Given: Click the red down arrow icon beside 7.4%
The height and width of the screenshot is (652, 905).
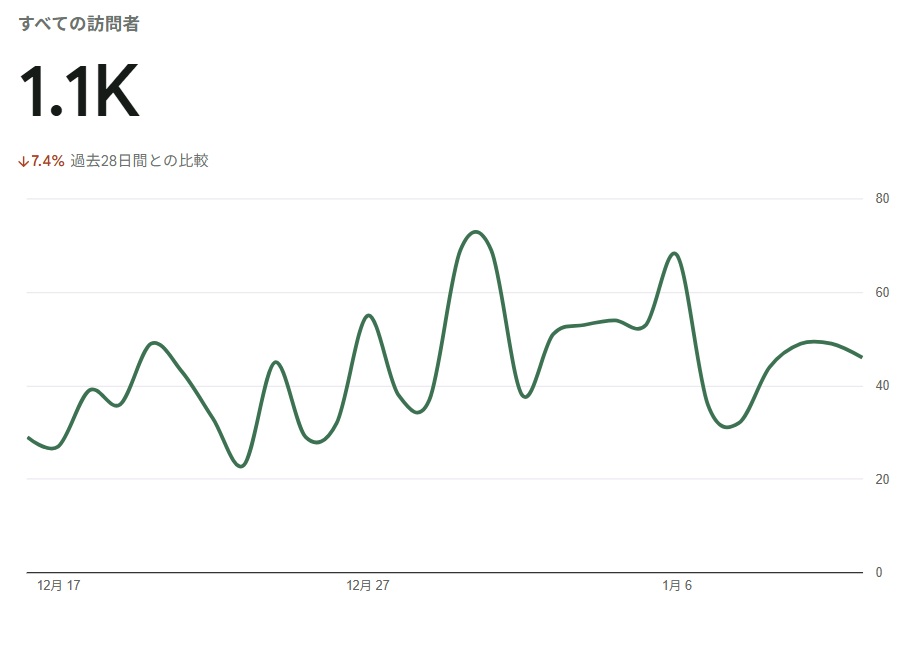Looking at the screenshot, I should [x=23, y=161].
